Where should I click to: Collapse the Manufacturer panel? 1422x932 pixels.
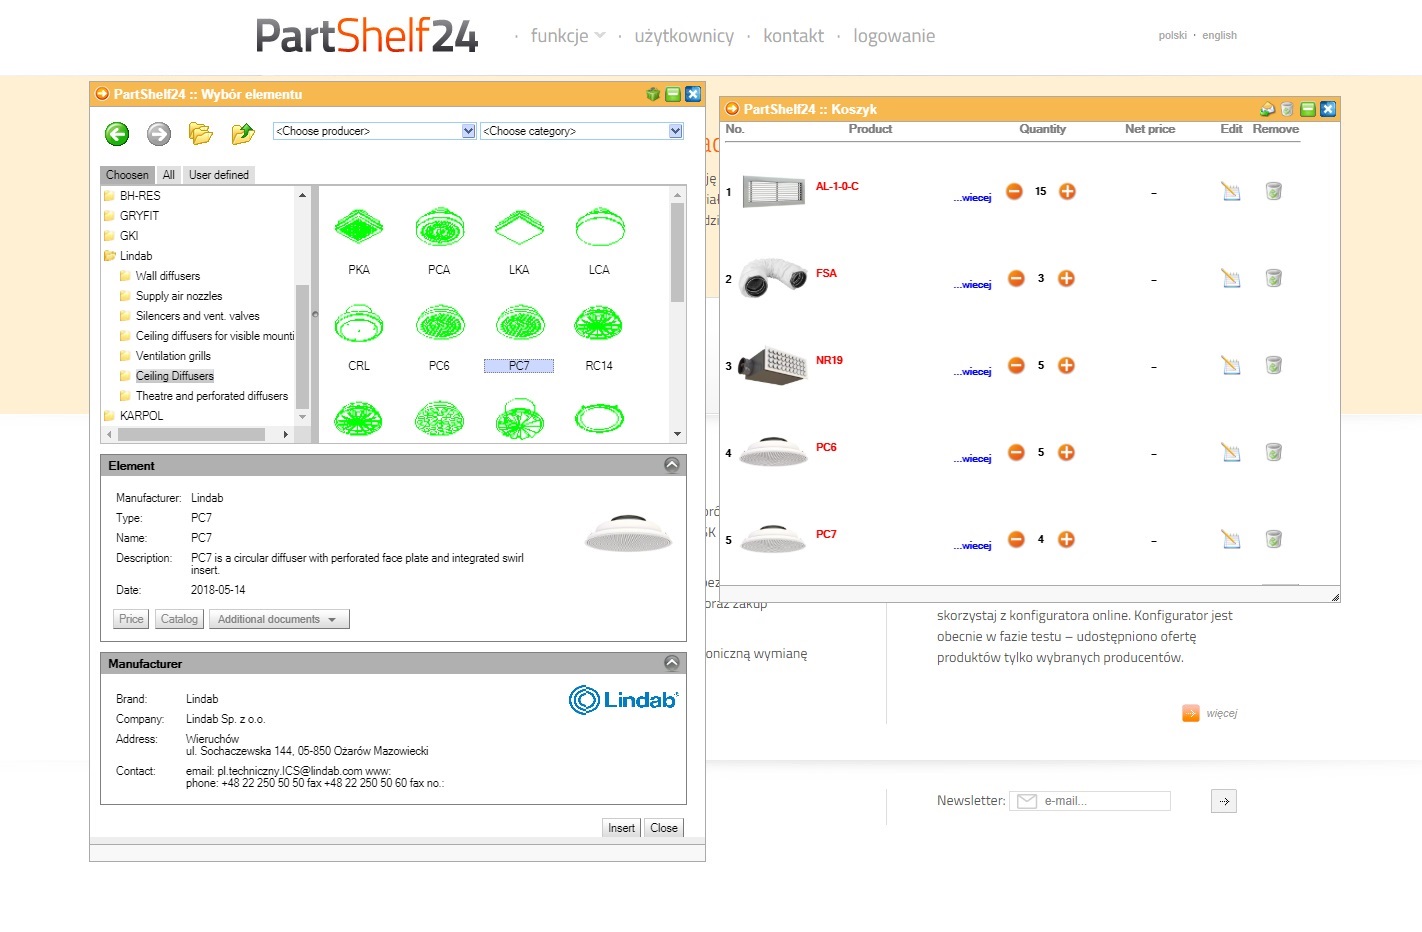[672, 663]
